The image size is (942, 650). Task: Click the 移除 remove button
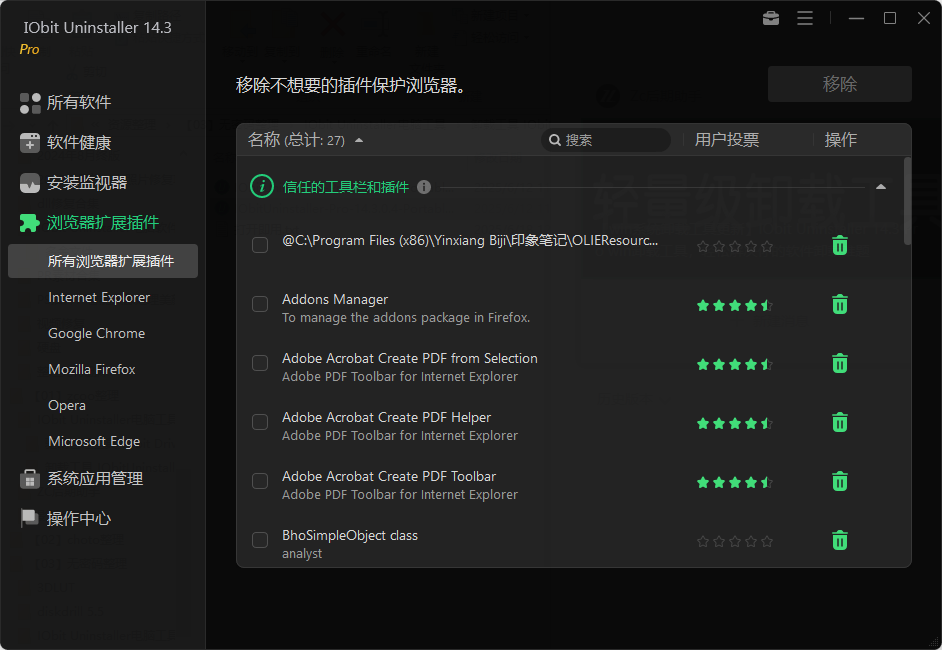click(839, 84)
